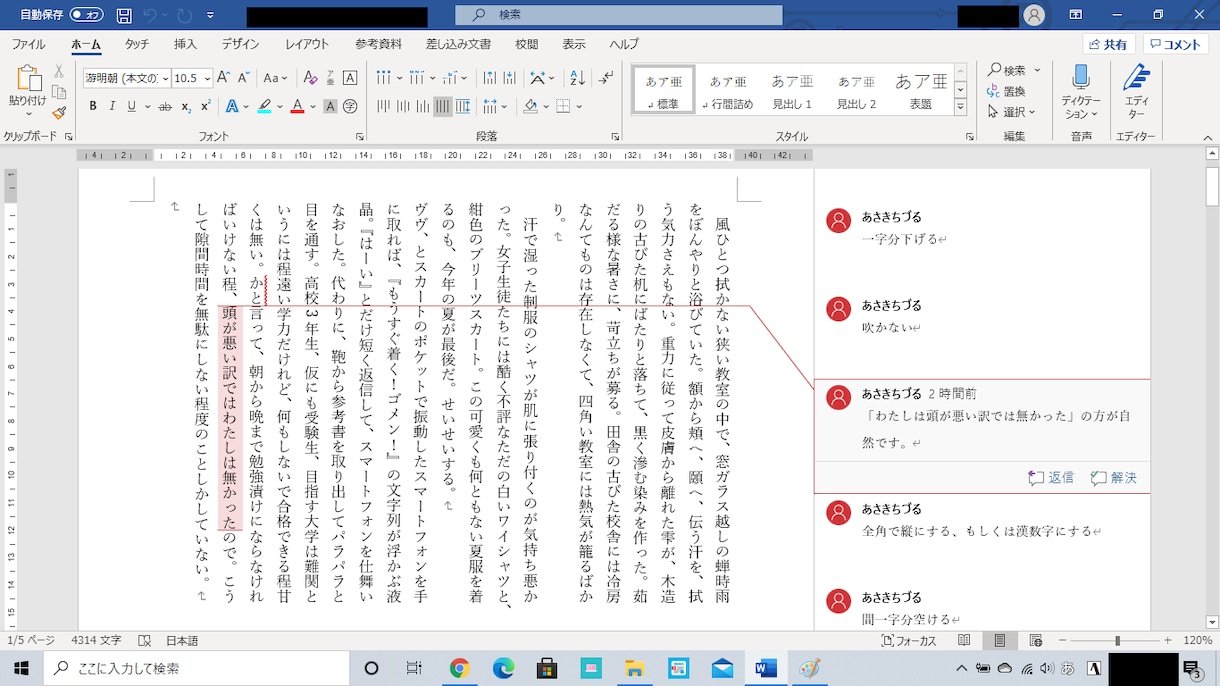Open the ribbon display options icon
The height and width of the screenshot is (686, 1220).
[1076, 15]
